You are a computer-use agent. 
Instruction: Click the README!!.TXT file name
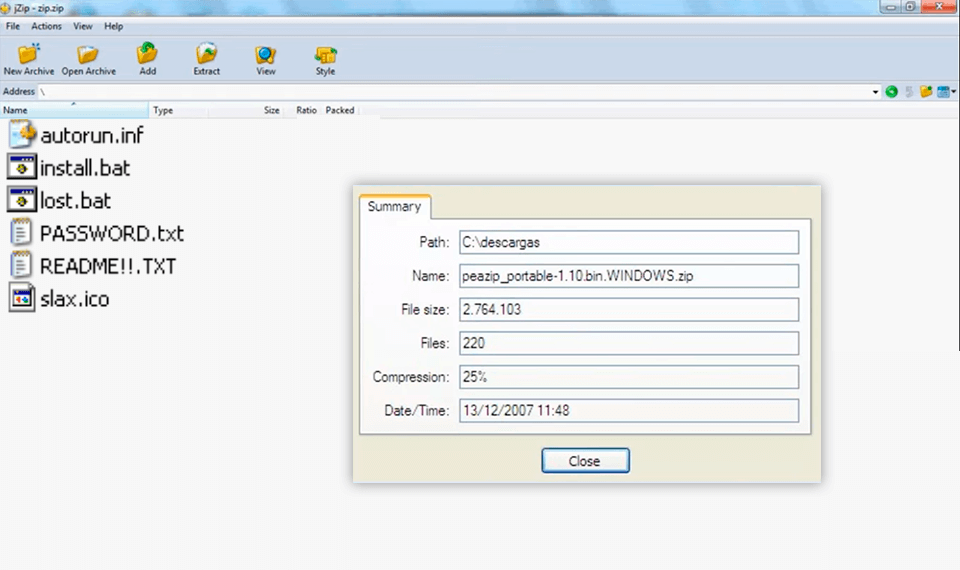pos(108,266)
